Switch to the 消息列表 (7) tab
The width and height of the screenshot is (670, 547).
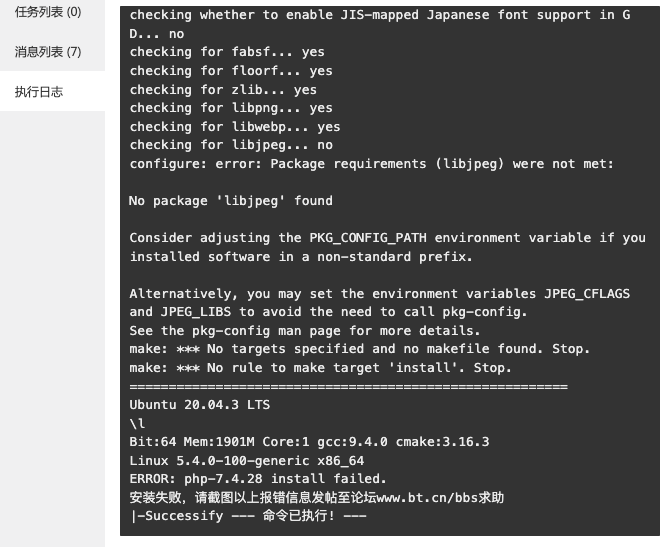click(x=48, y=52)
